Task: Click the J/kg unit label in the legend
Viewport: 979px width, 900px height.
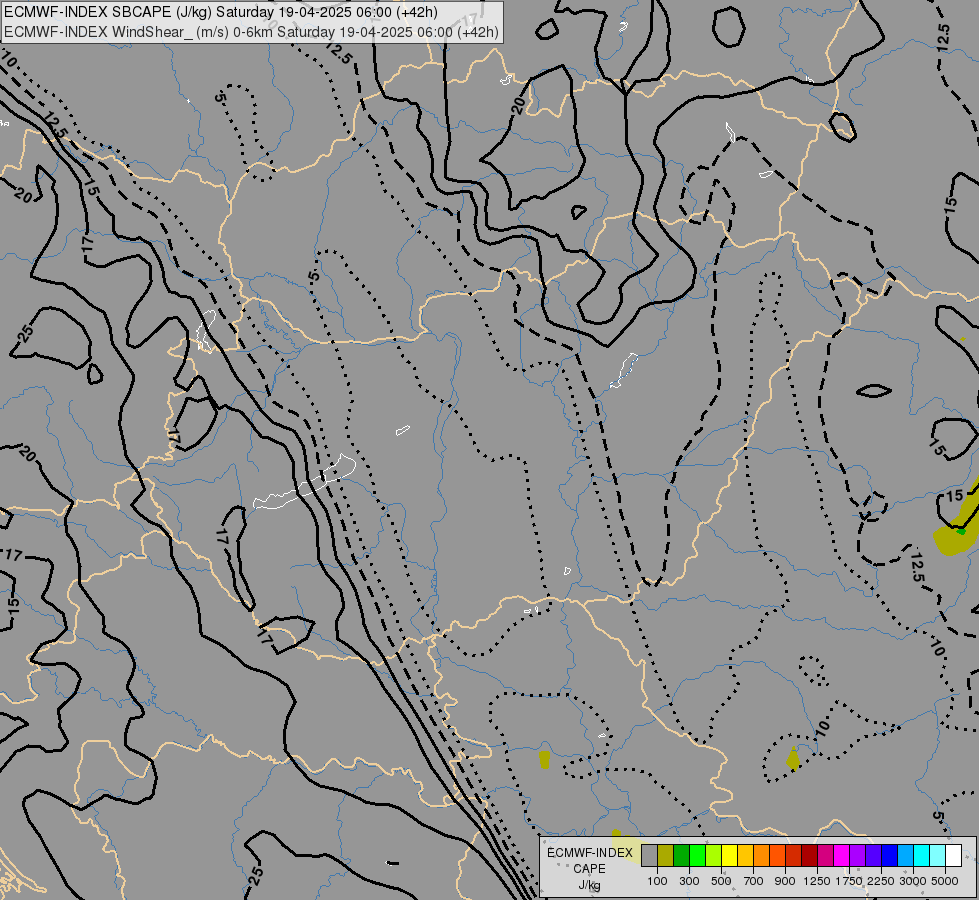Action: 589,885
